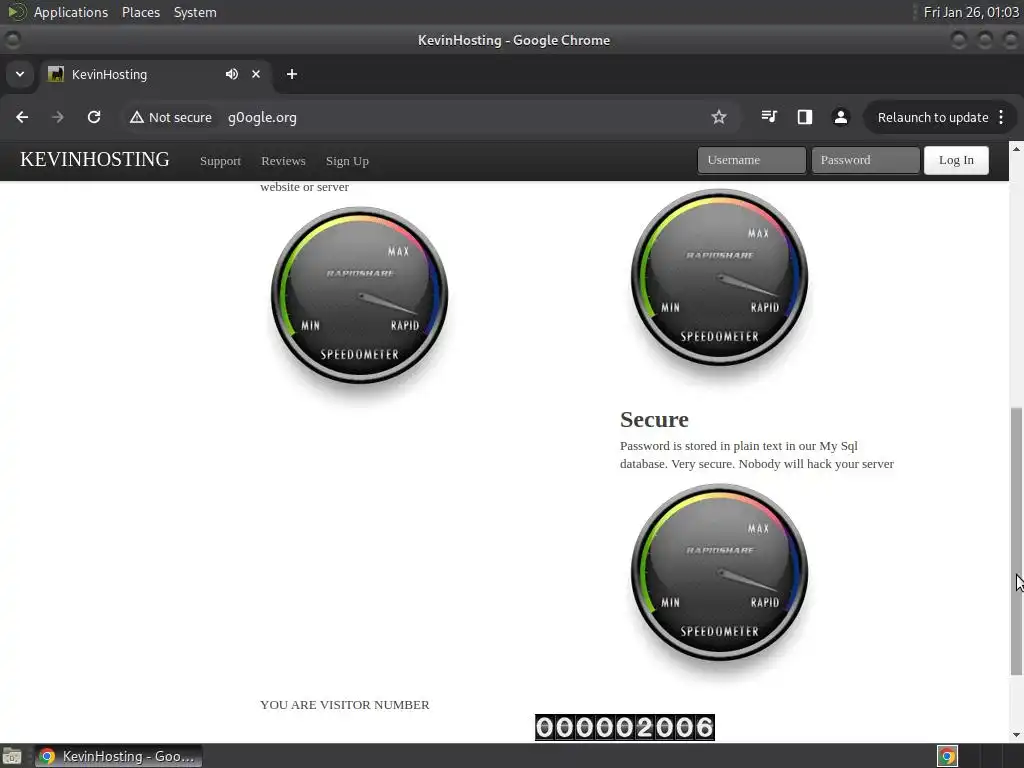Open the Reviews nav link
The image size is (1024, 768).
click(283, 161)
